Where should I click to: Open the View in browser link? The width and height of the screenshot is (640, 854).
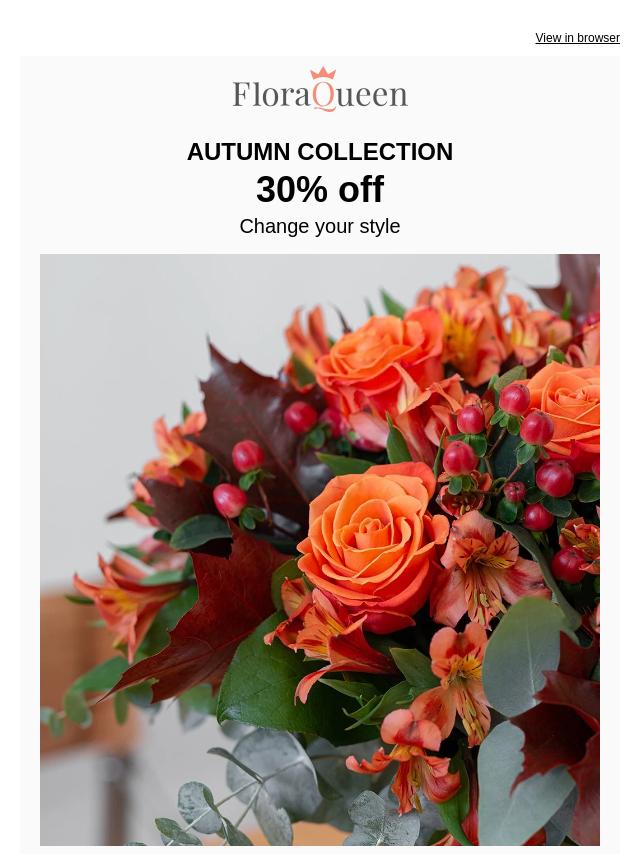(577, 38)
